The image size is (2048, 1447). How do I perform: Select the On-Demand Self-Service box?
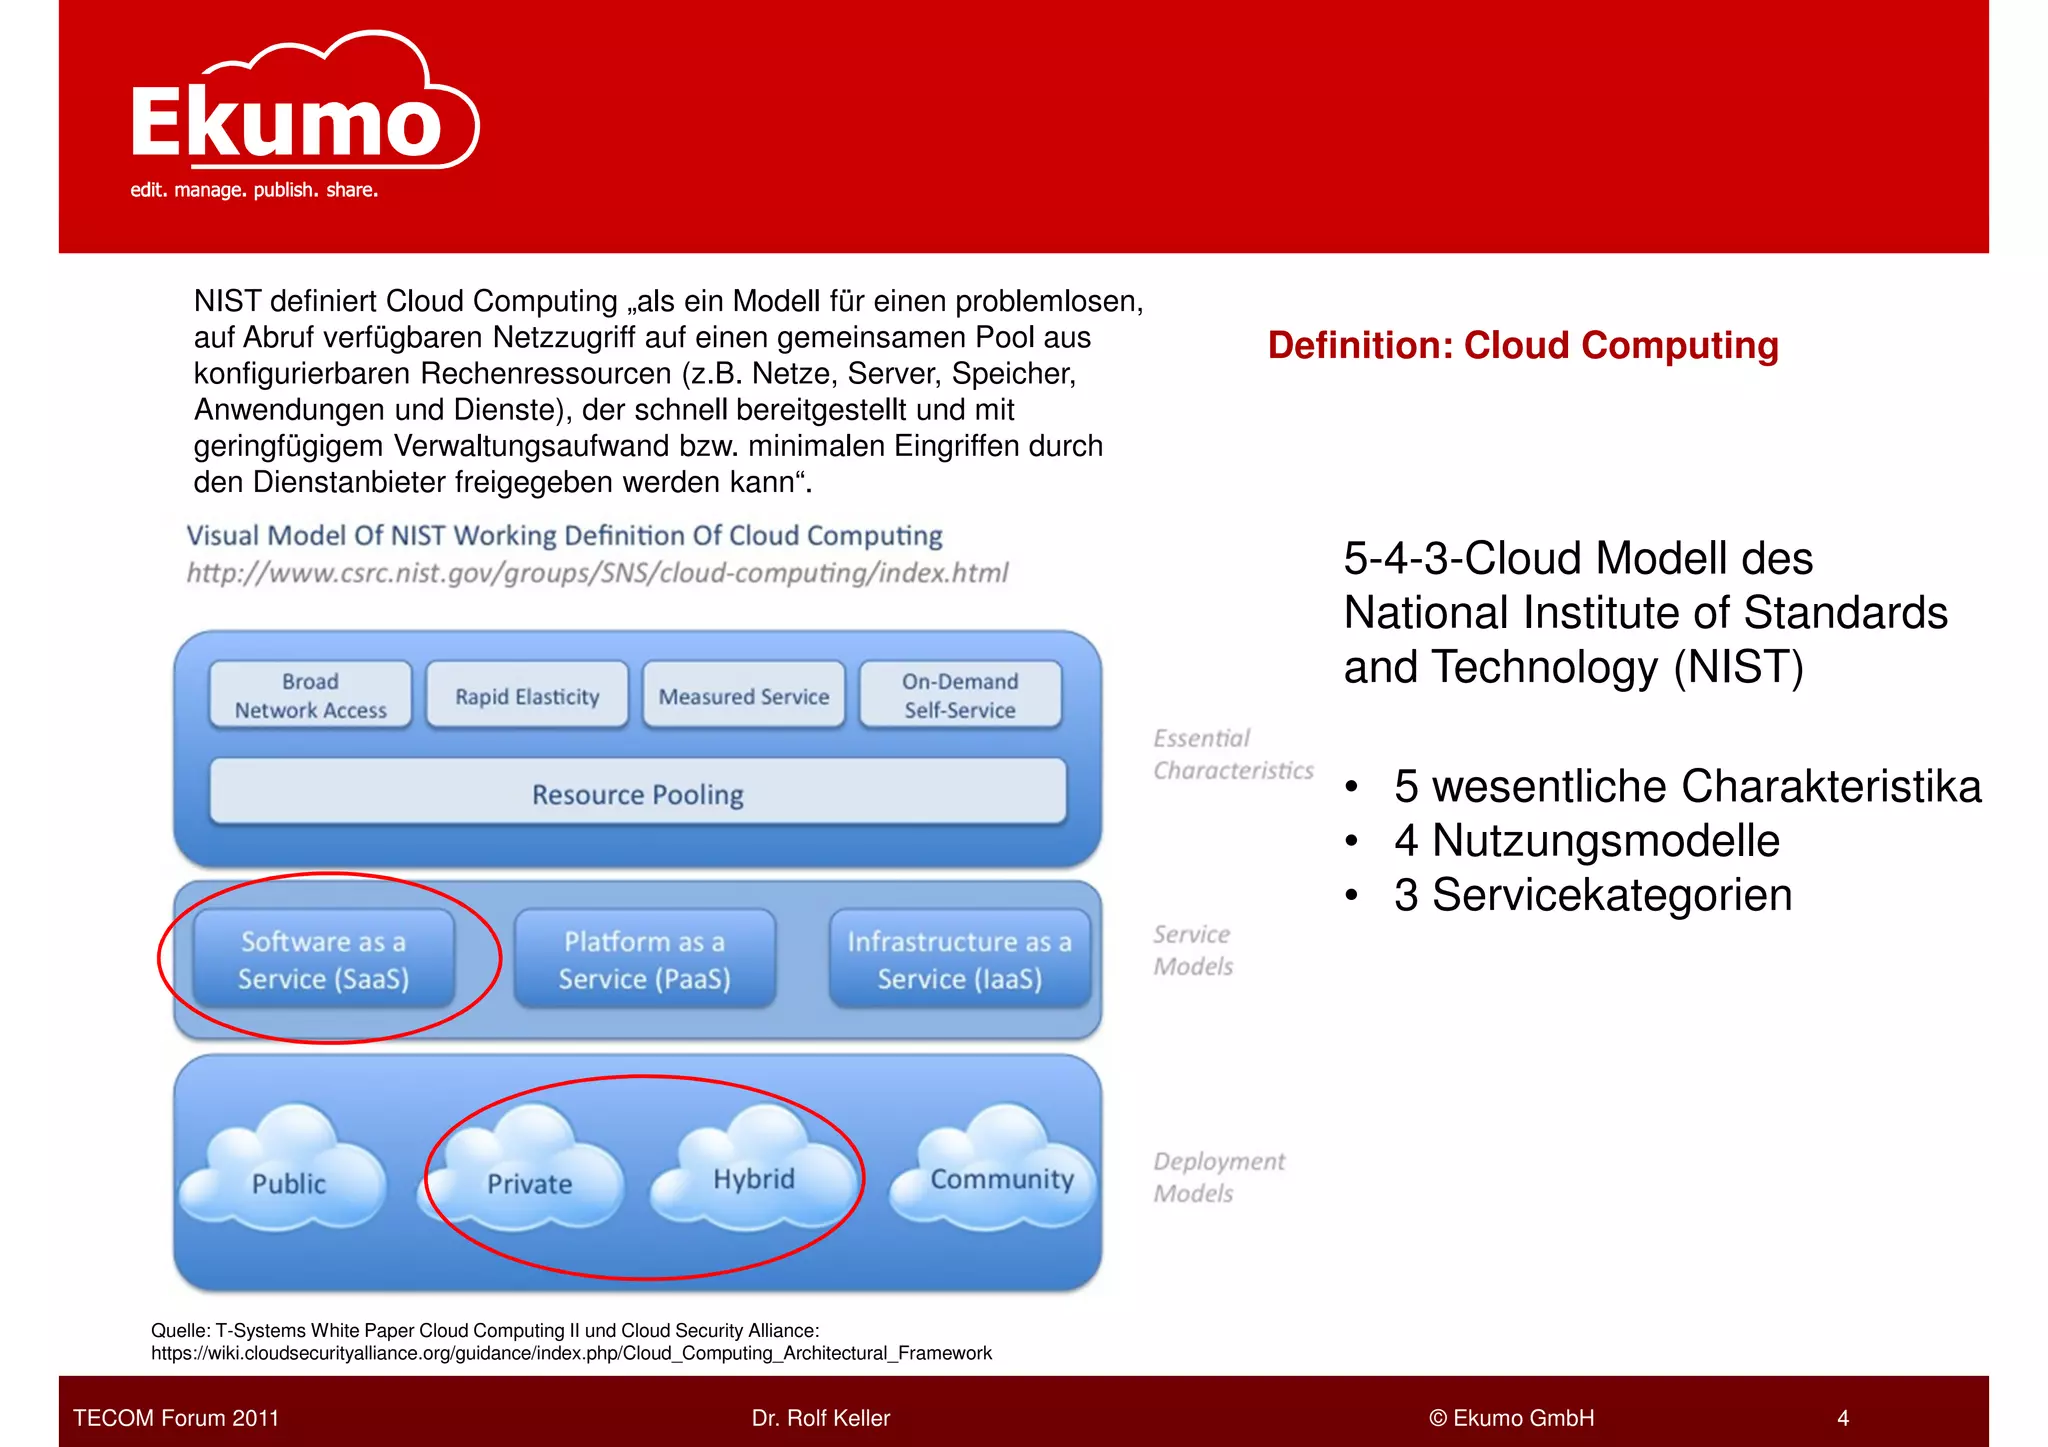tap(960, 695)
